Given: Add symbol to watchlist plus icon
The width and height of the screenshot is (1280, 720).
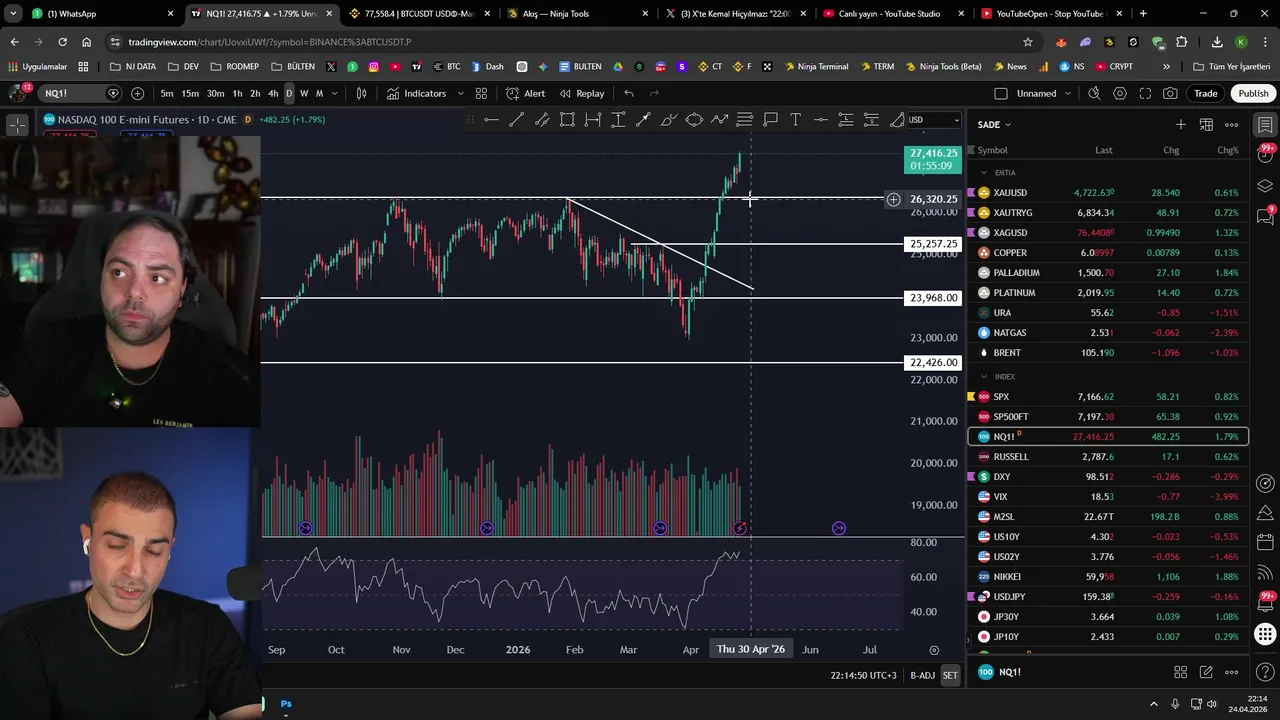Looking at the screenshot, I should [x=1181, y=124].
